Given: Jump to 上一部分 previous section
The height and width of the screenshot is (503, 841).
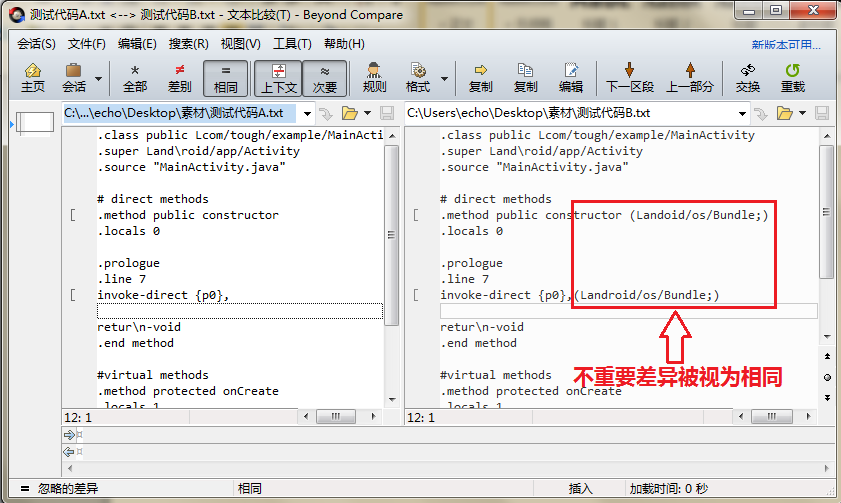Looking at the screenshot, I should click(x=690, y=78).
